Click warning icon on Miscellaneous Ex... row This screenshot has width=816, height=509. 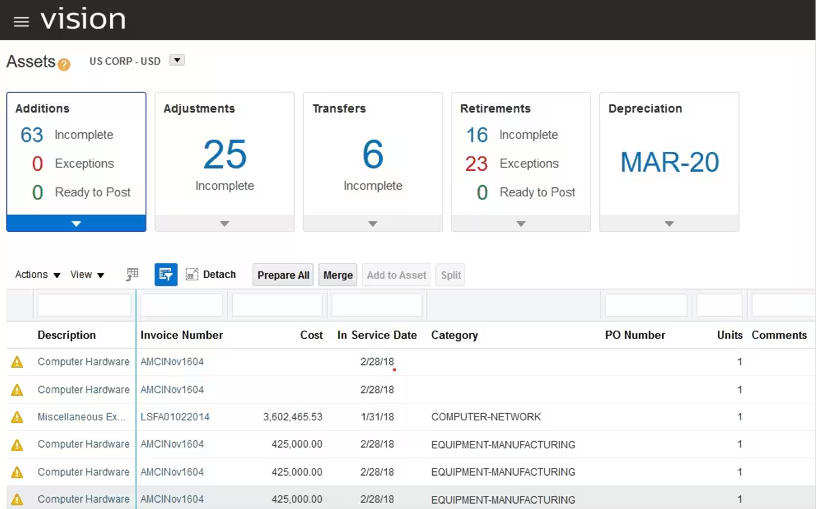pyautogui.click(x=17, y=417)
